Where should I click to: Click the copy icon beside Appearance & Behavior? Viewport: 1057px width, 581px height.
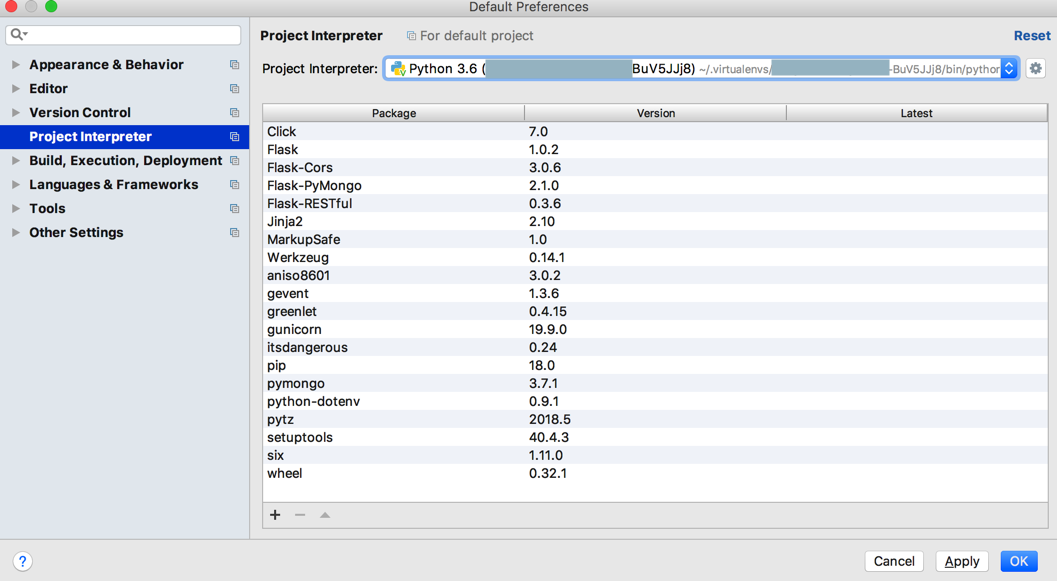click(234, 65)
